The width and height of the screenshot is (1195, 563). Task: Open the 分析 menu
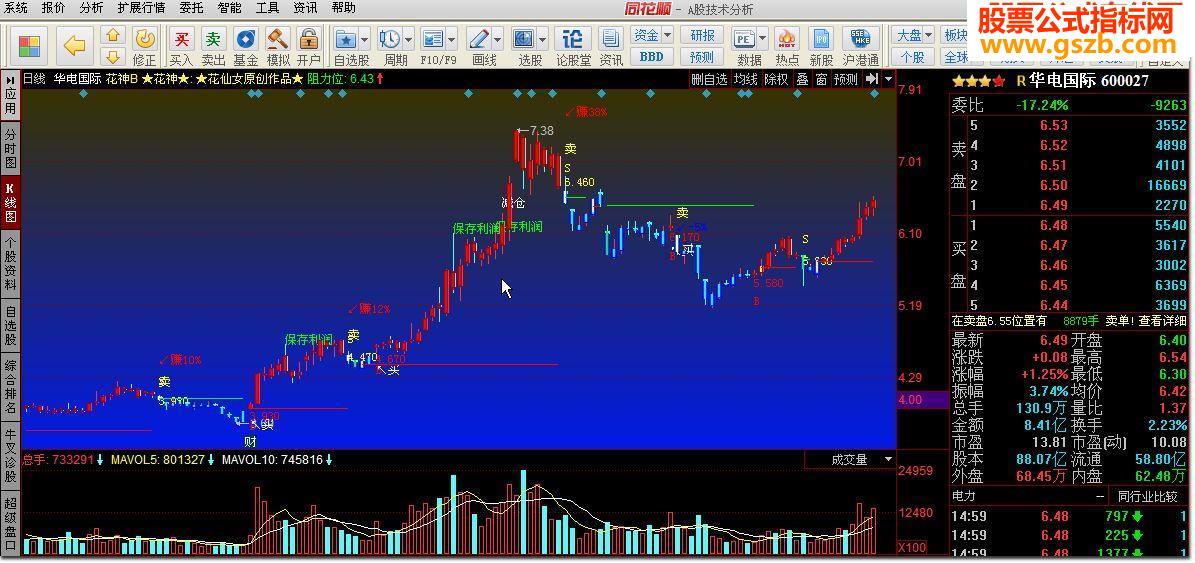[91, 8]
